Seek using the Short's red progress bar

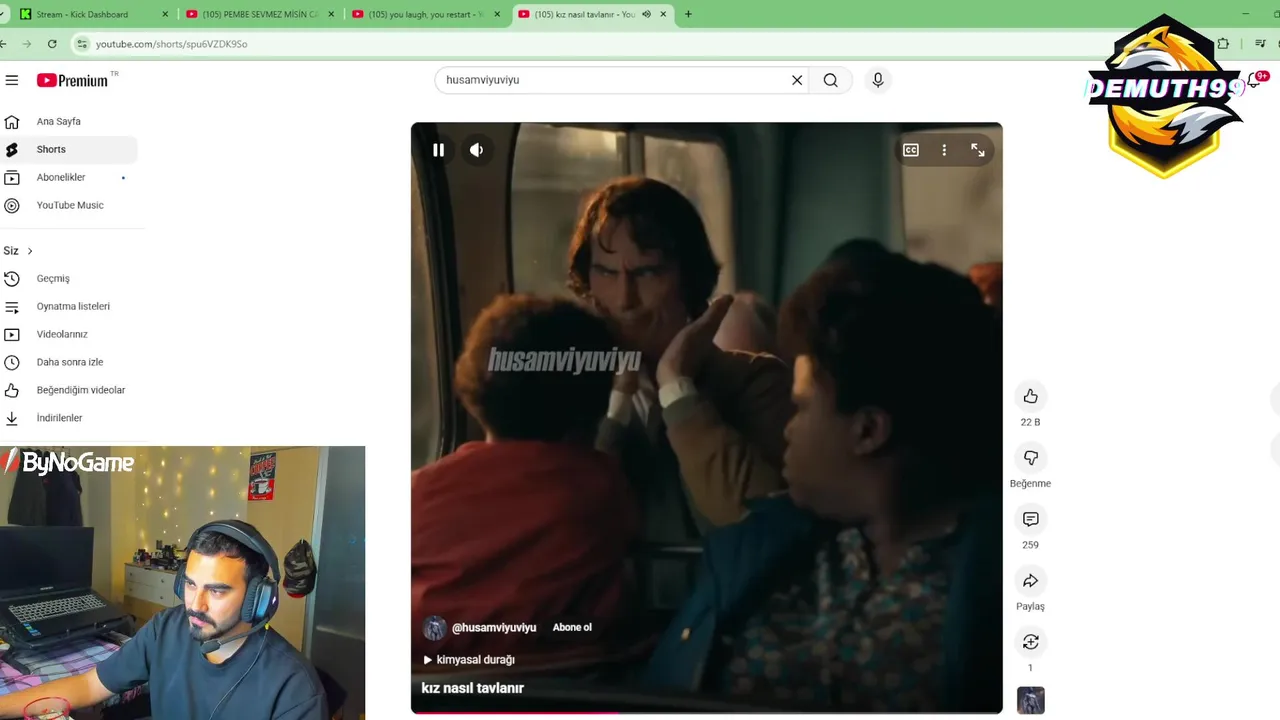point(706,712)
